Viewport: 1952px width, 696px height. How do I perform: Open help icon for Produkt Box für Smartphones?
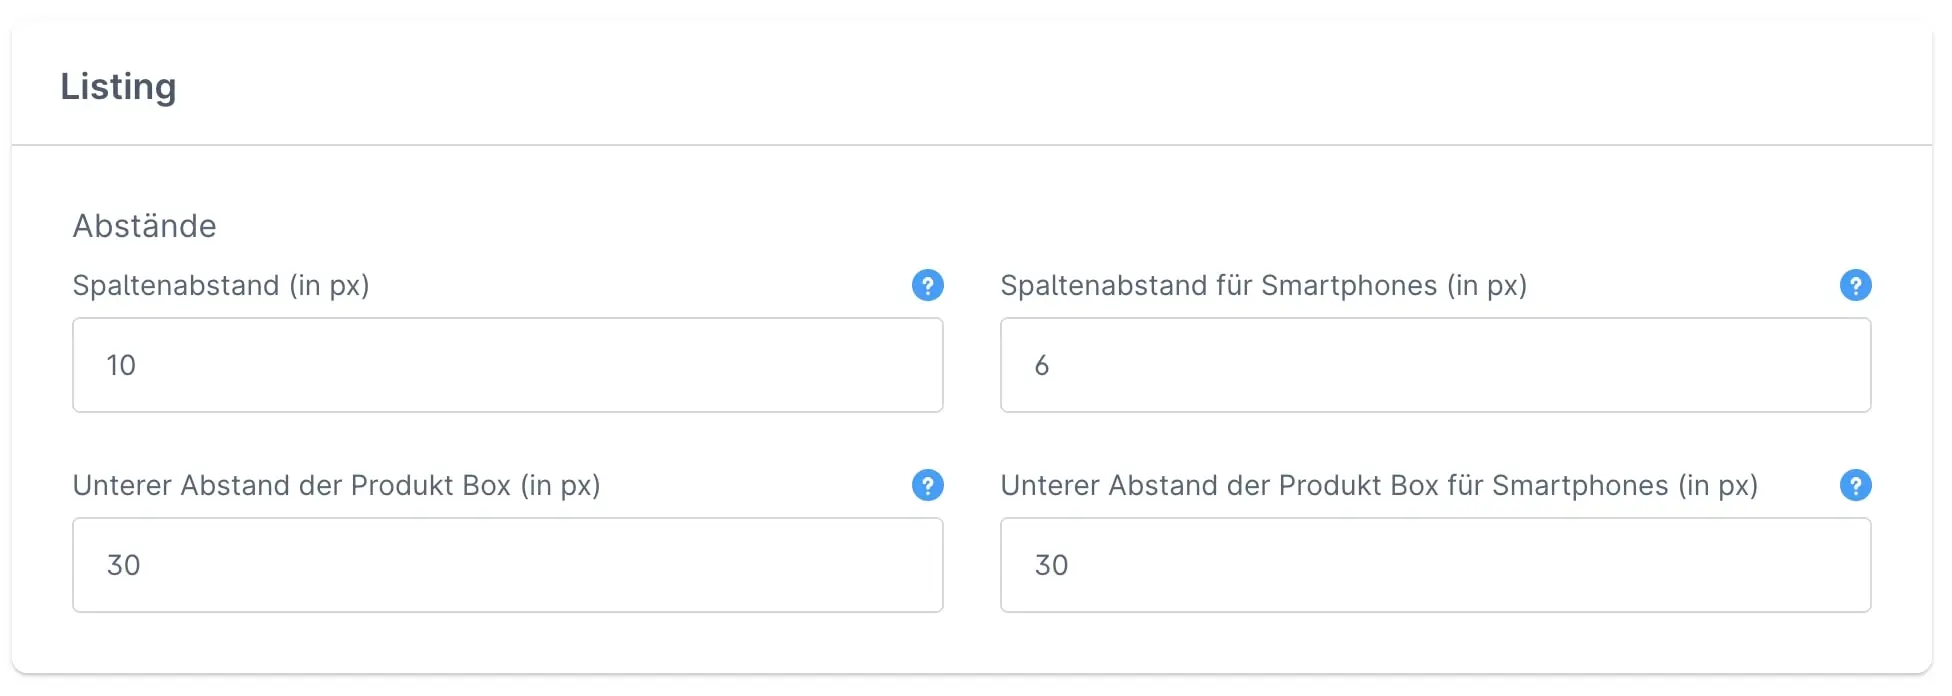1855,485
